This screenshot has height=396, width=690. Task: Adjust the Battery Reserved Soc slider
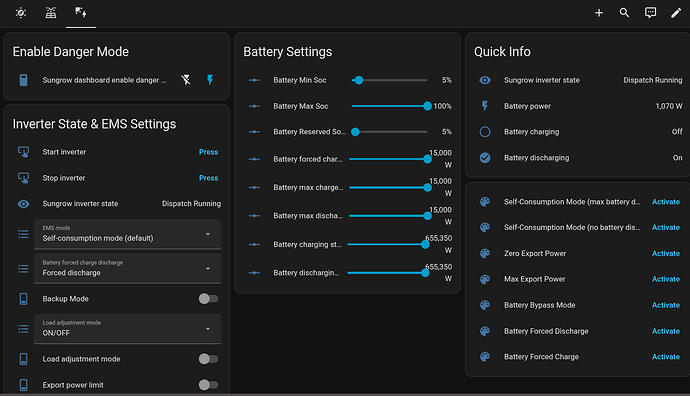tap(389, 132)
